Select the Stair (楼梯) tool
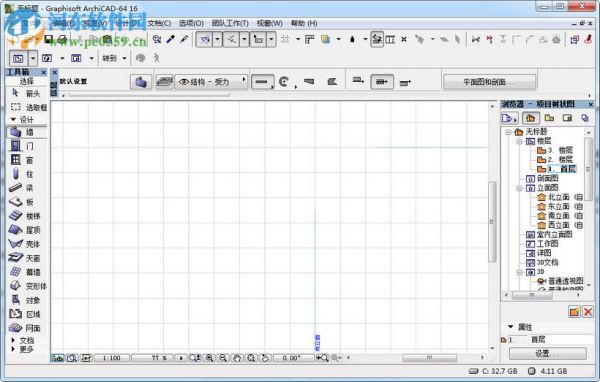The image size is (600, 382). (x=26, y=216)
